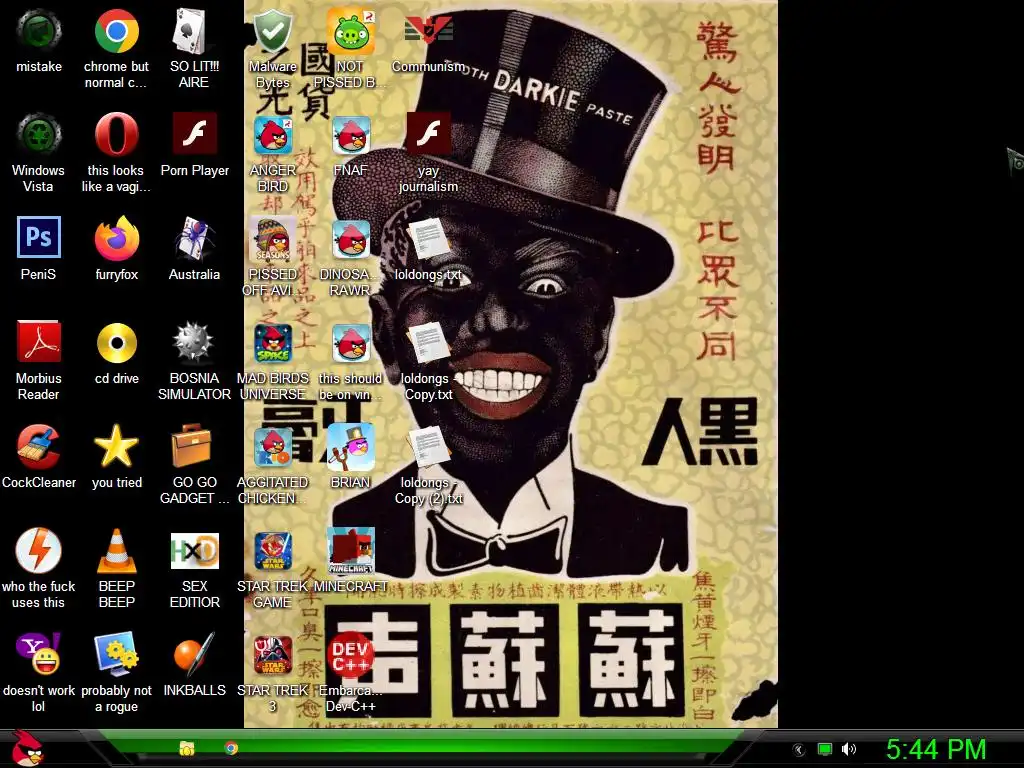Launch the Embarcadero Dev-C++ icon
The image size is (1024, 768).
pyautogui.click(x=351, y=655)
